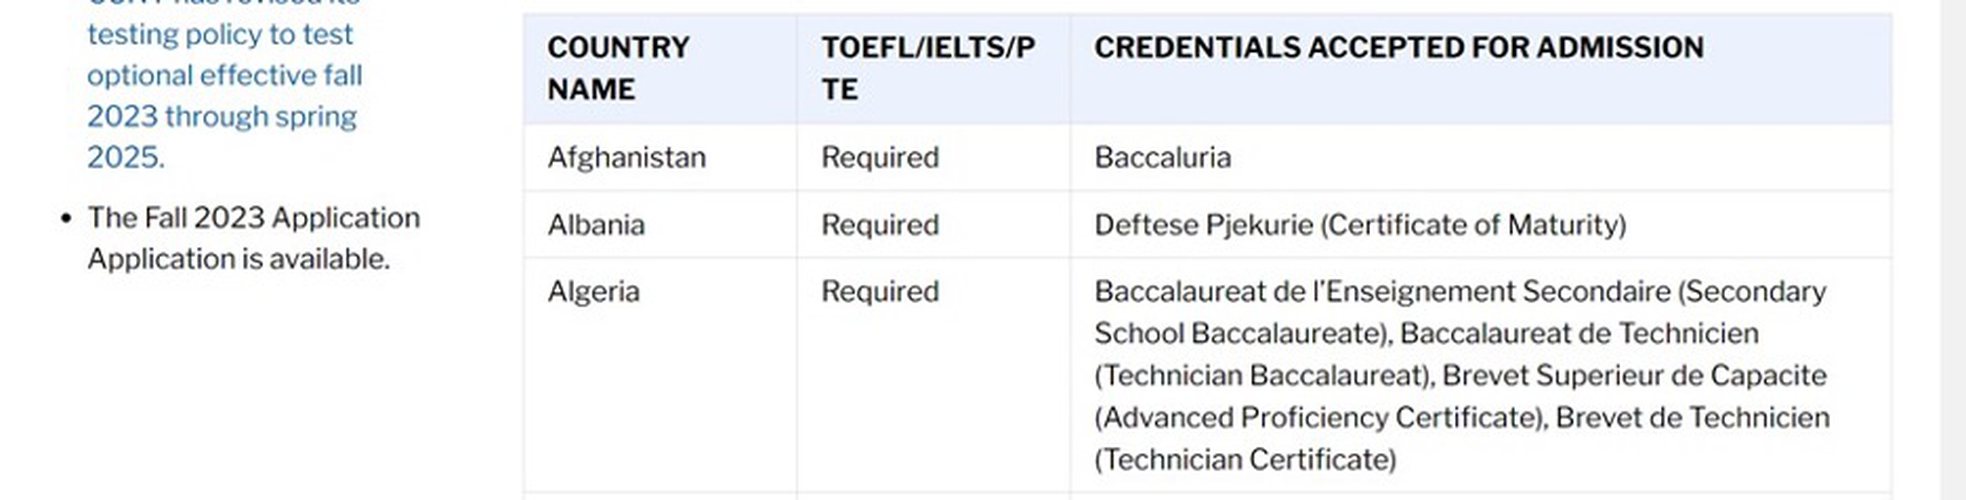Click the CREDENTIALS ACCEPTED FOR ADMISSION header
Screen dimensions: 1966x500
pos(1398,47)
